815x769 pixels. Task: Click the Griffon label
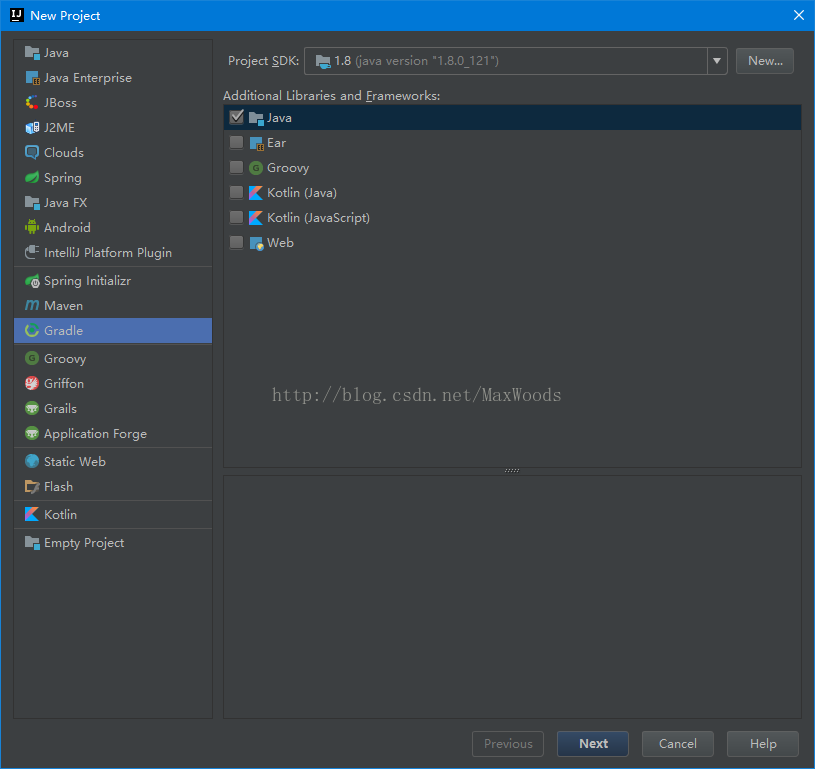(64, 384)
